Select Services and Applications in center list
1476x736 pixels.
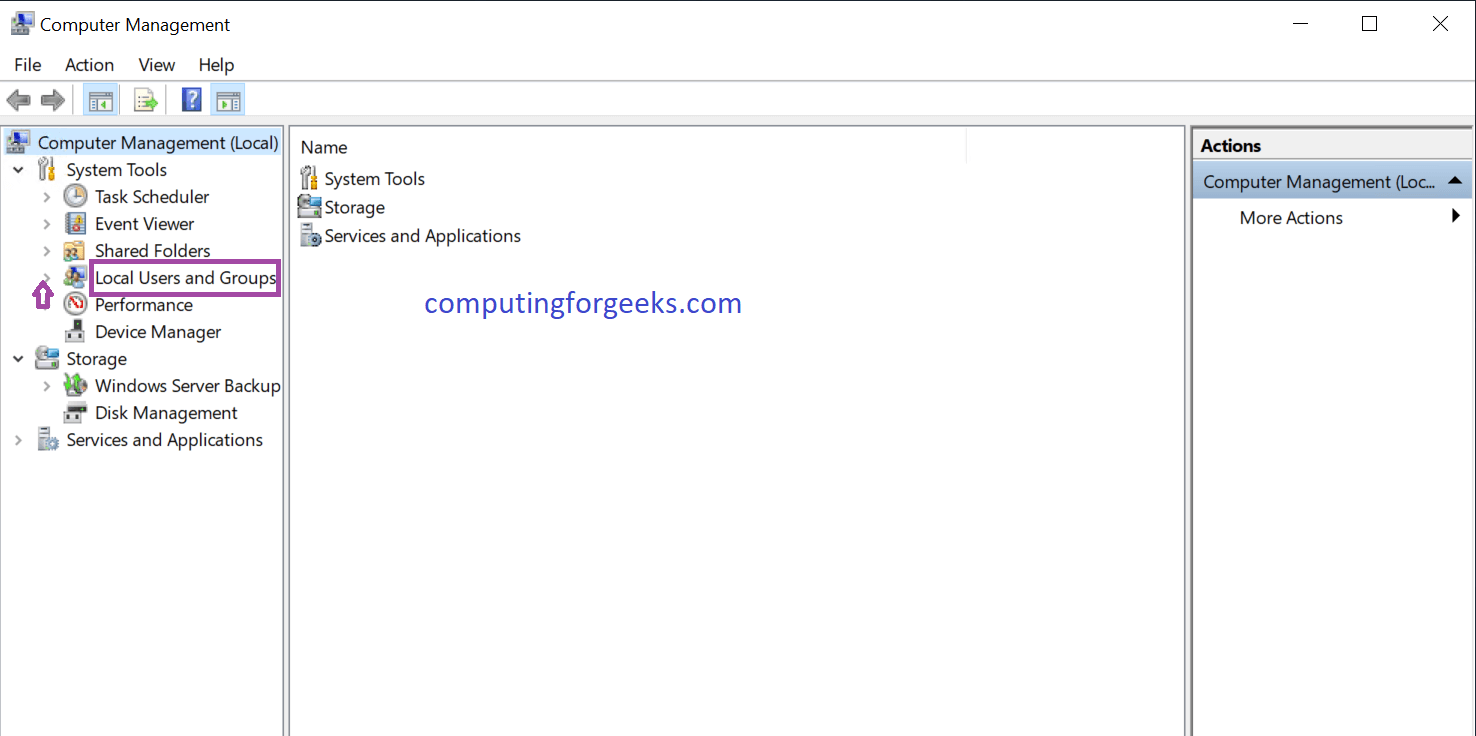pyautogui.click(x=422, y=236)
